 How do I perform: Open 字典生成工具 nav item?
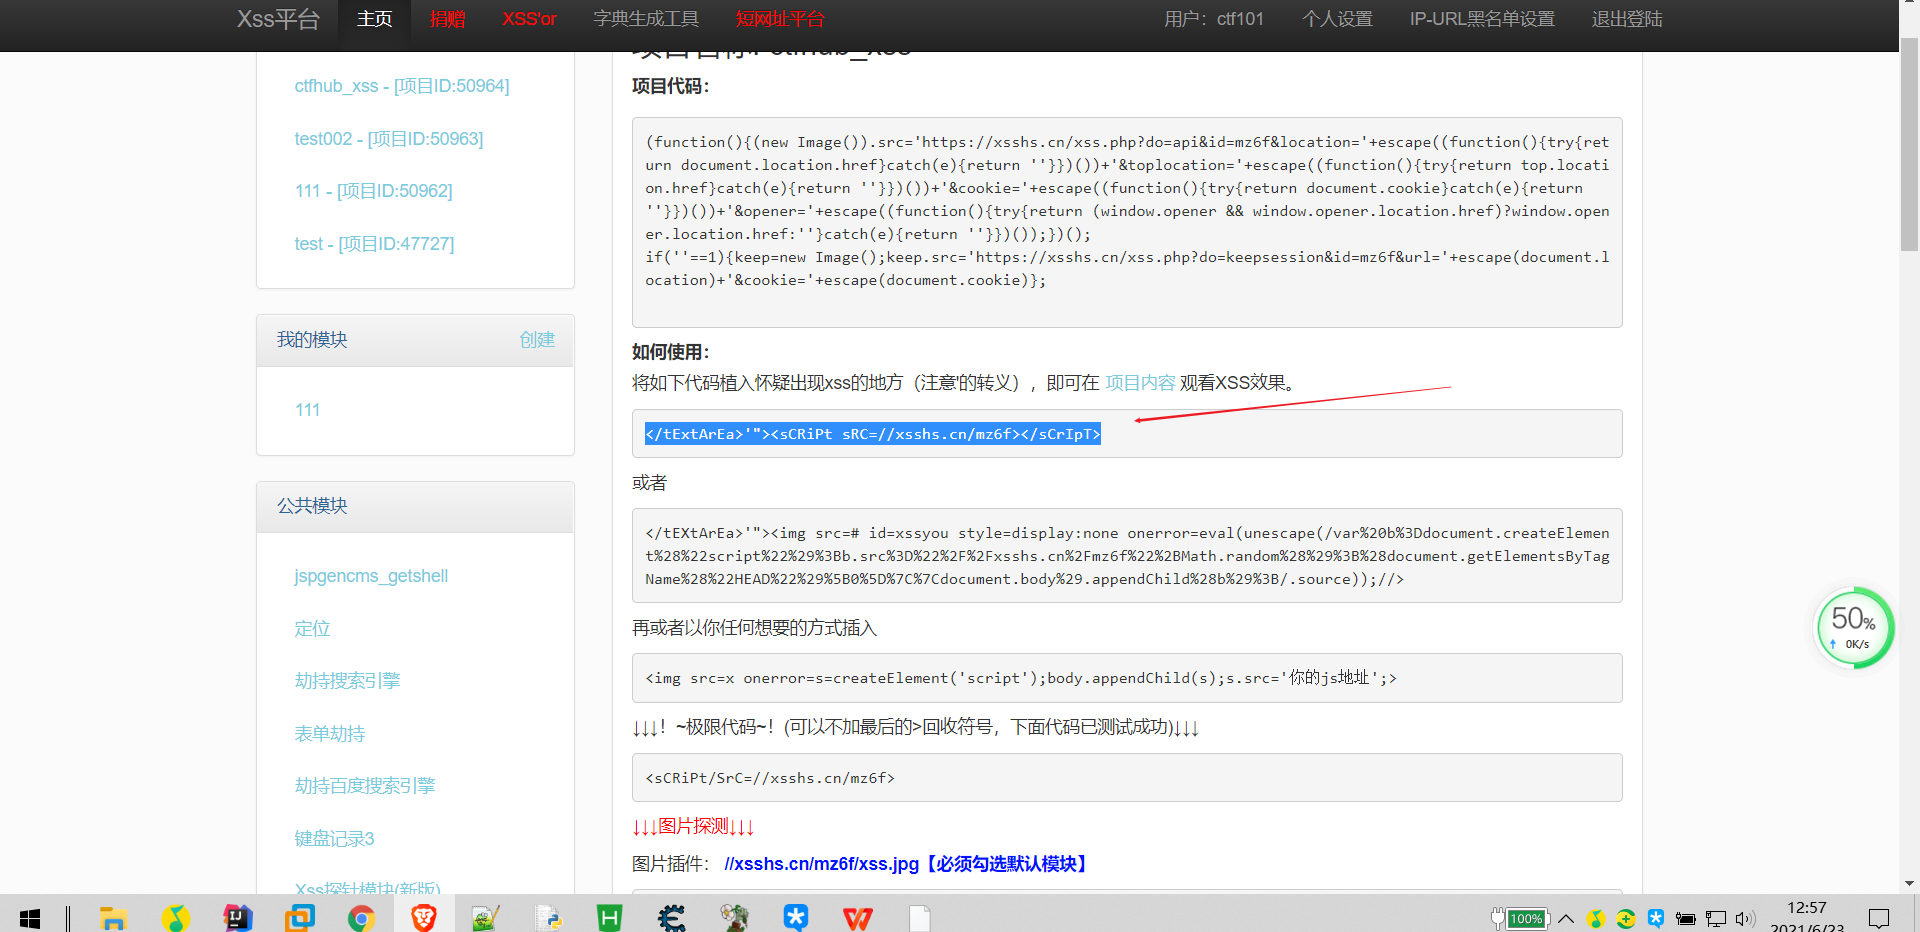646,19
